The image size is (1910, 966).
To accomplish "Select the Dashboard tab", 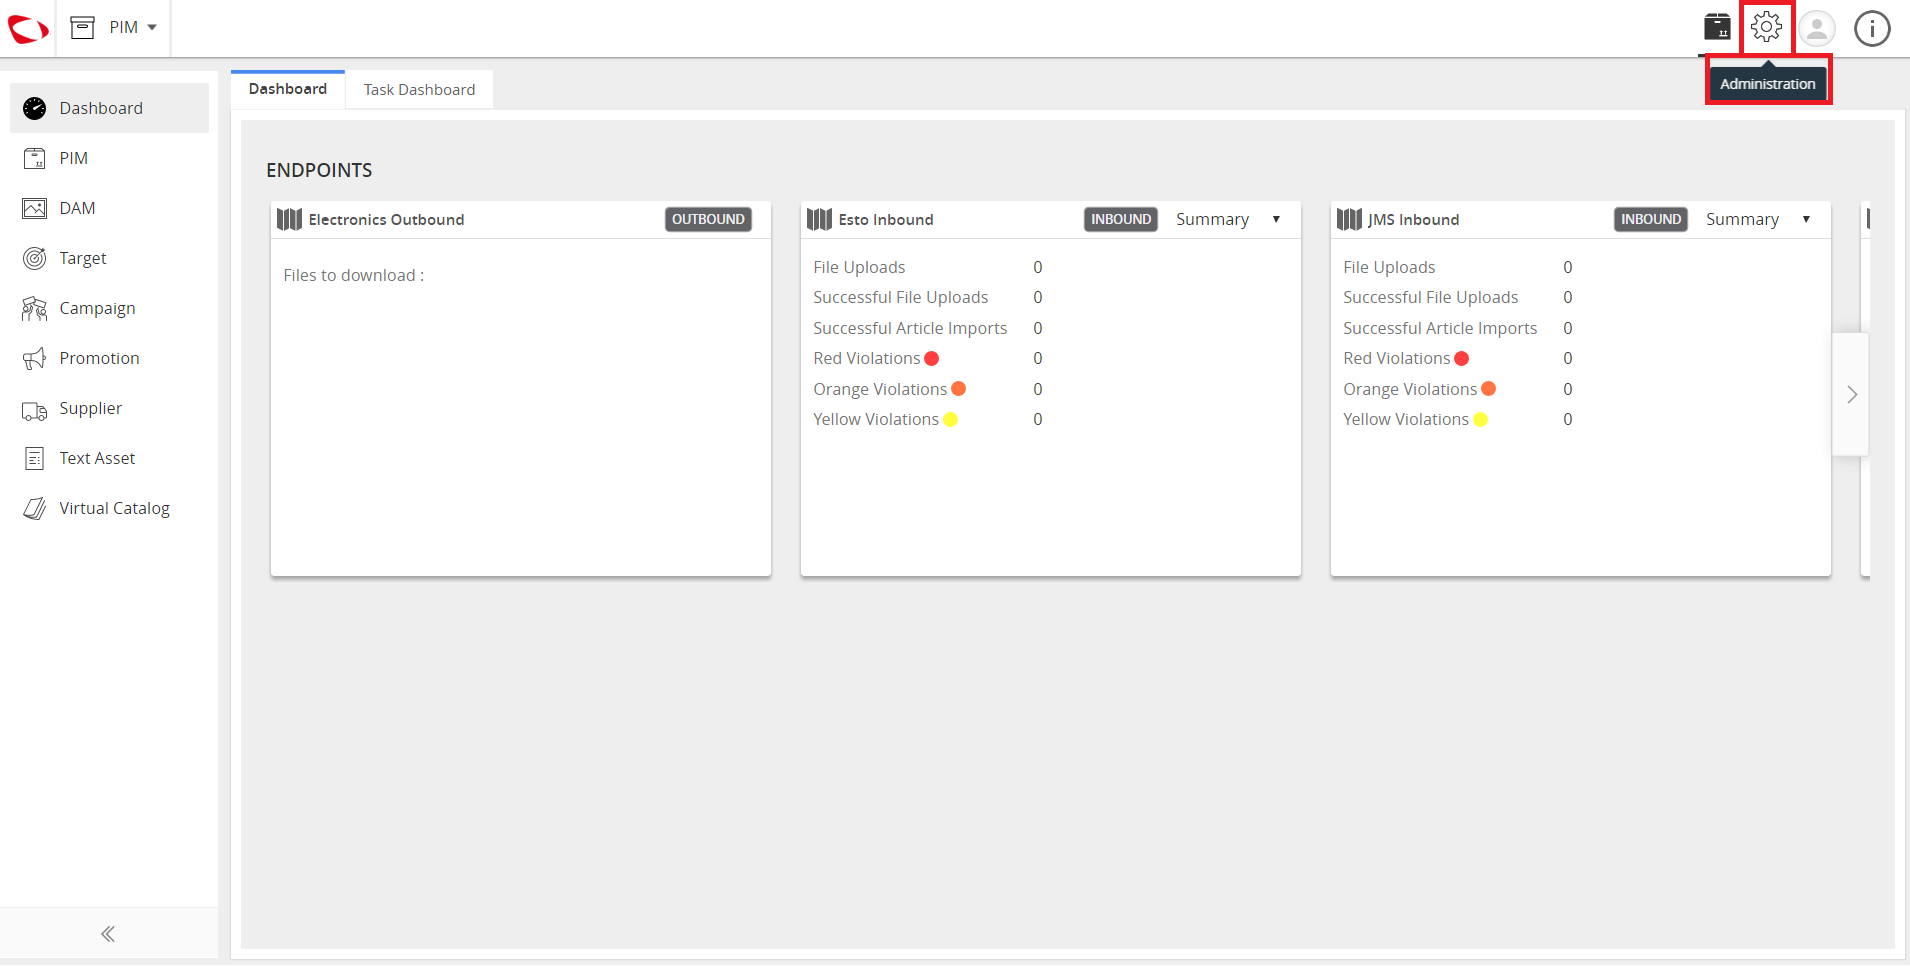I will 288,89.
